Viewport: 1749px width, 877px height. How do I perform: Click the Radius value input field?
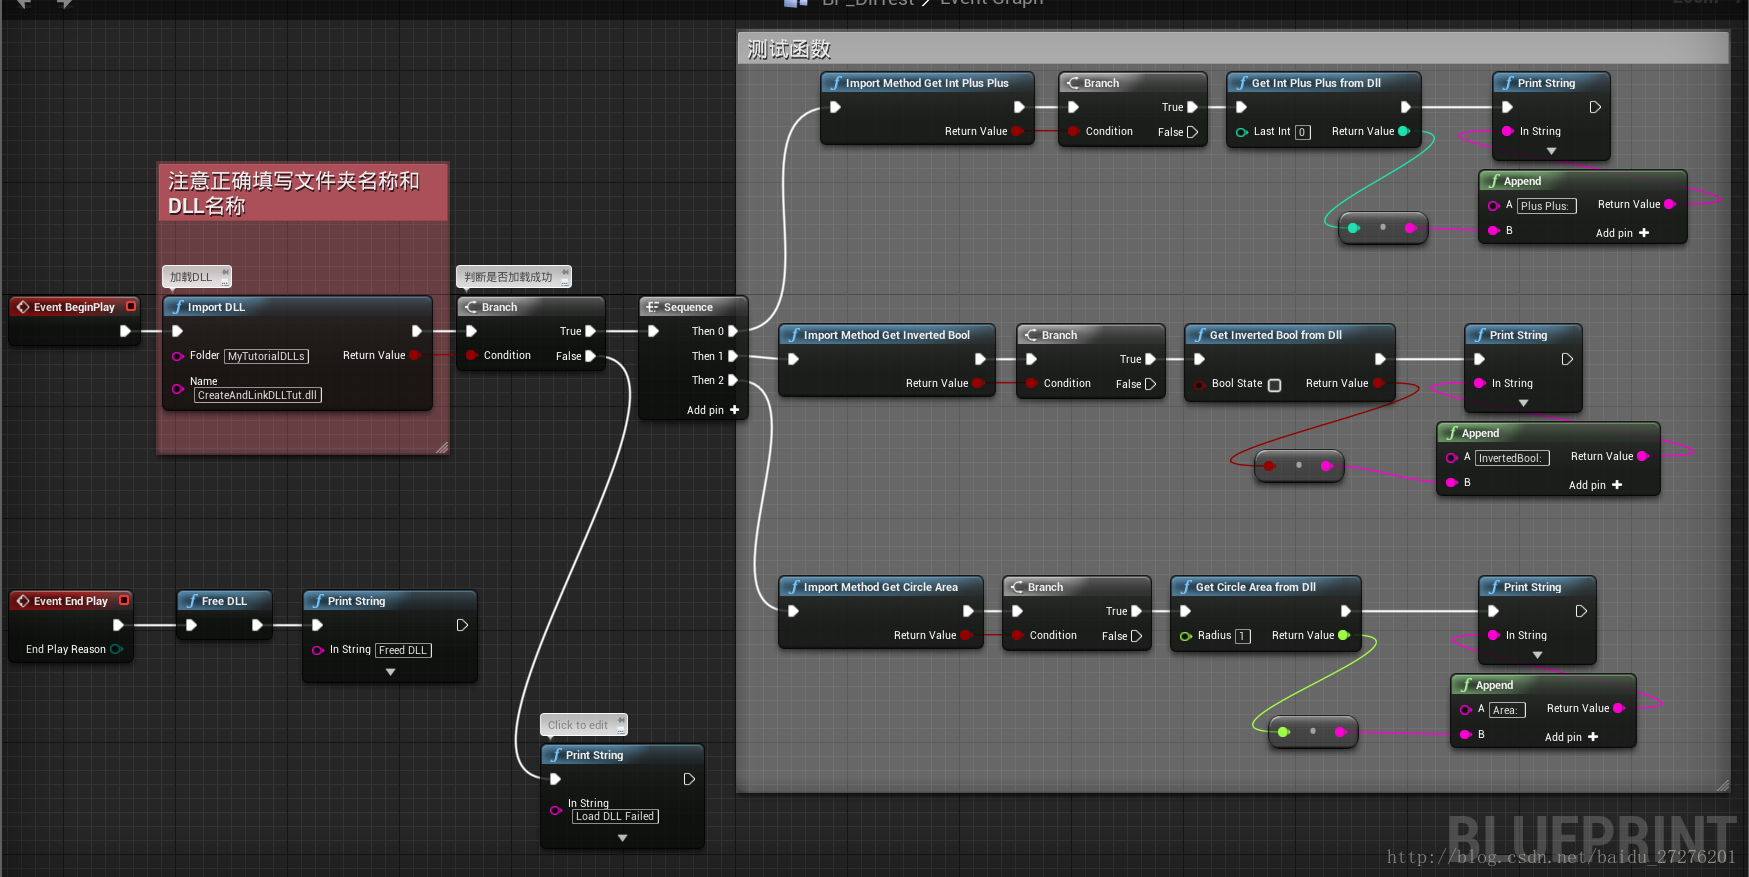pyautogui.click(x=1243, y=636)
